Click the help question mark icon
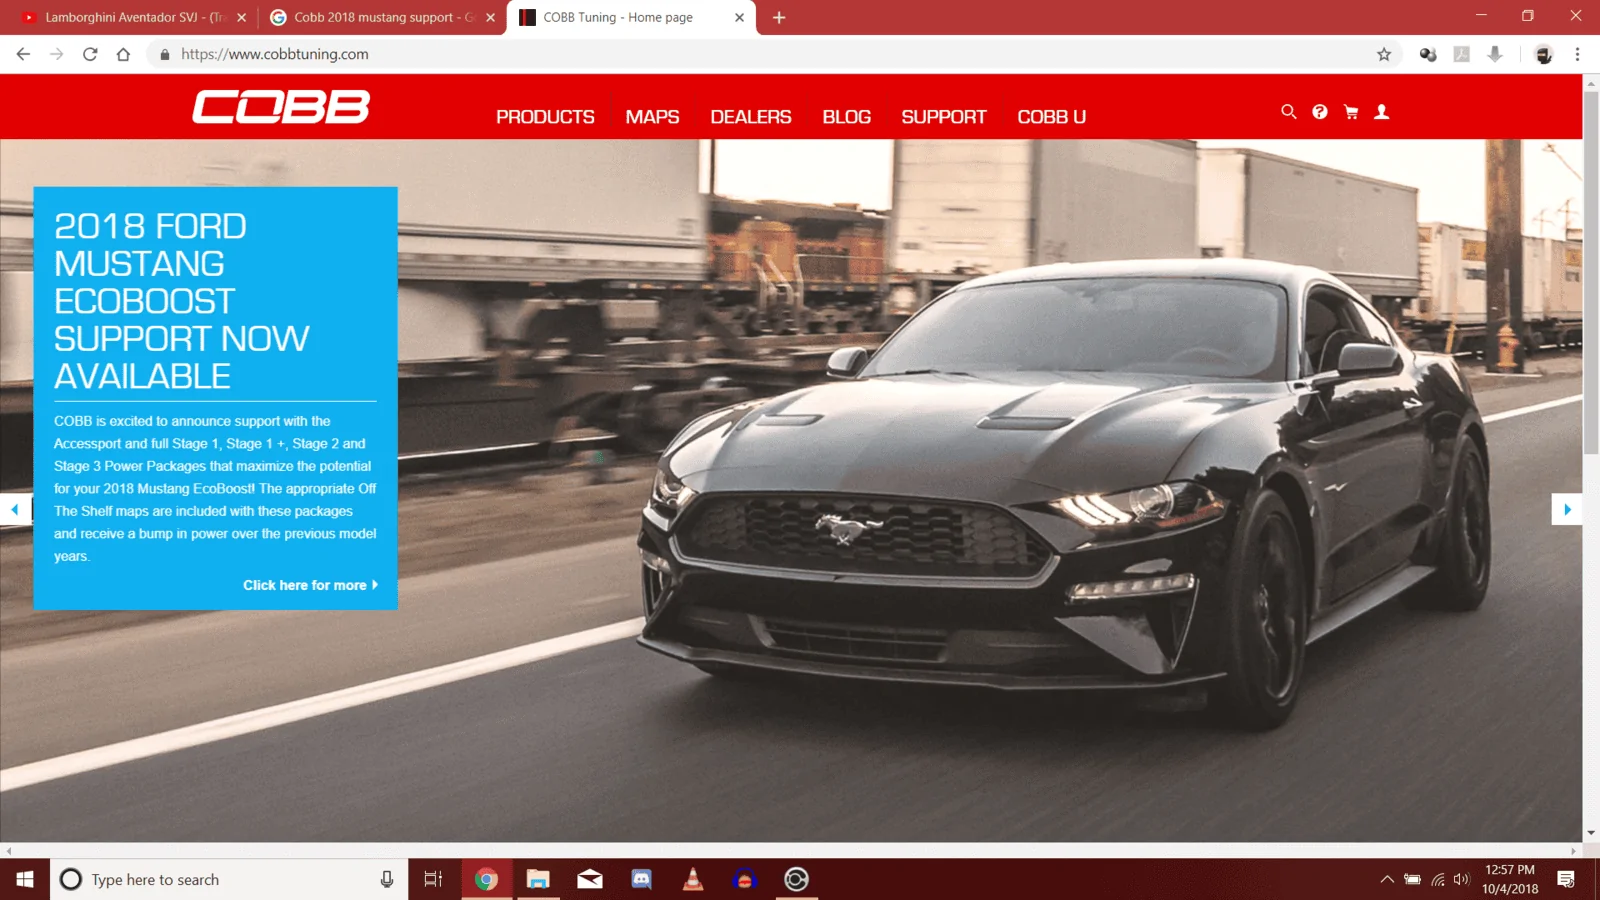The height and width of the screenshot is (900, 1600). 1320,112
